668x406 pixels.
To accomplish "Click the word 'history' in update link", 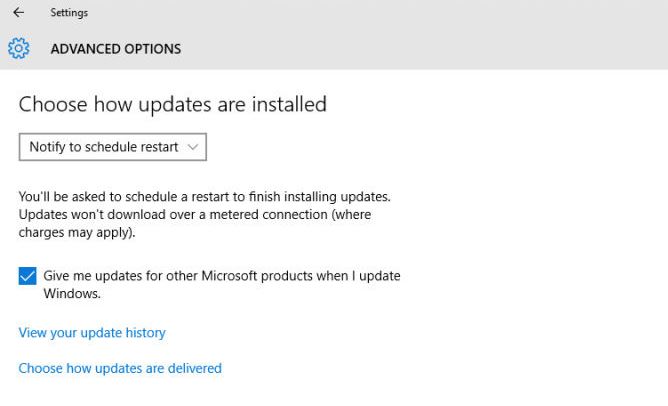I will [143, 333].
